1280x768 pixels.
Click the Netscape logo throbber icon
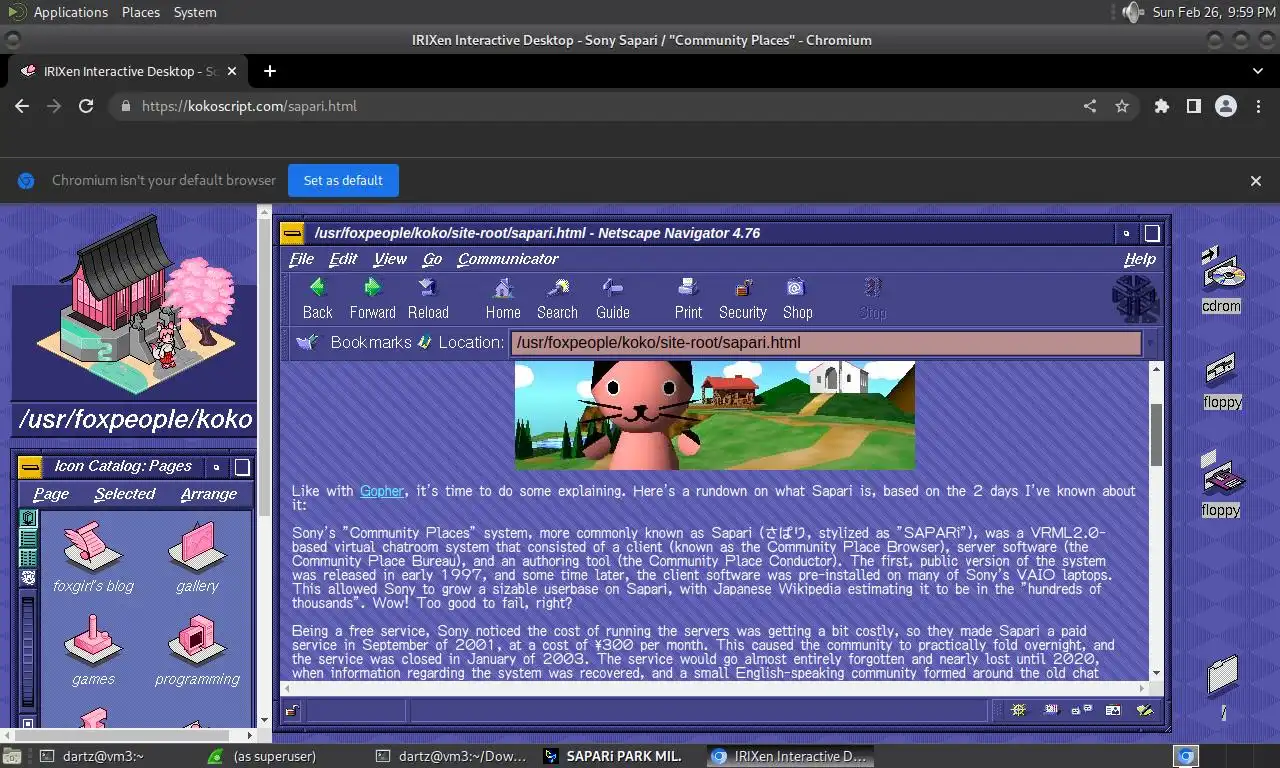click(1134, 298)
